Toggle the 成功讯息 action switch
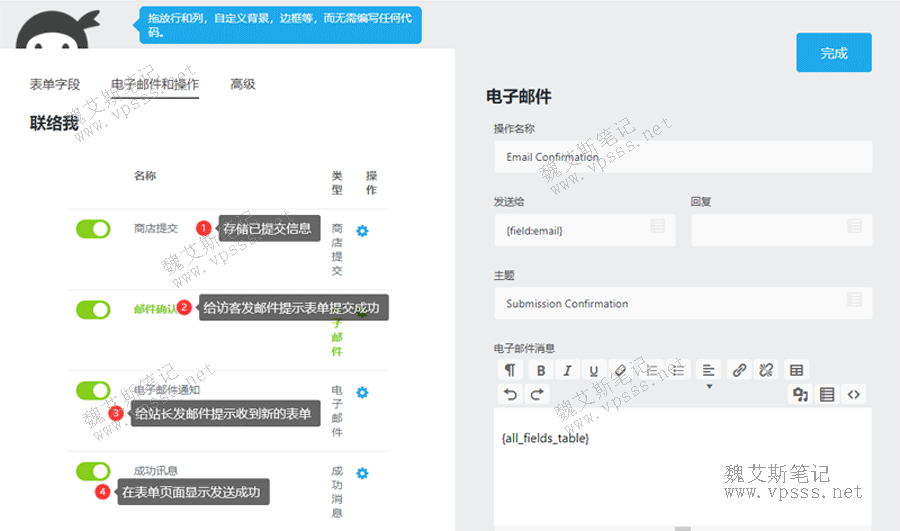 click(93, 472)
